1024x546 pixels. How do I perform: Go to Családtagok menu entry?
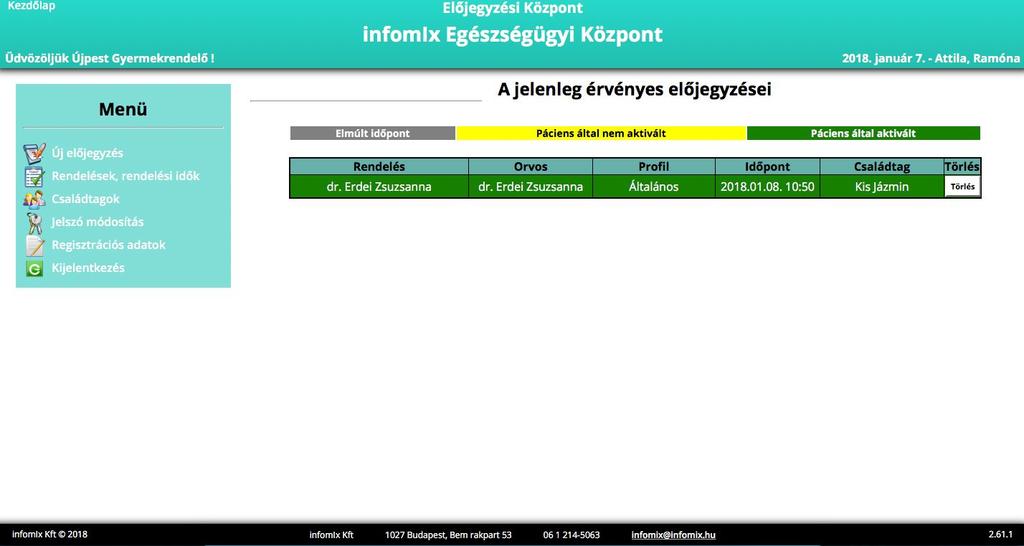pos(86,199)
